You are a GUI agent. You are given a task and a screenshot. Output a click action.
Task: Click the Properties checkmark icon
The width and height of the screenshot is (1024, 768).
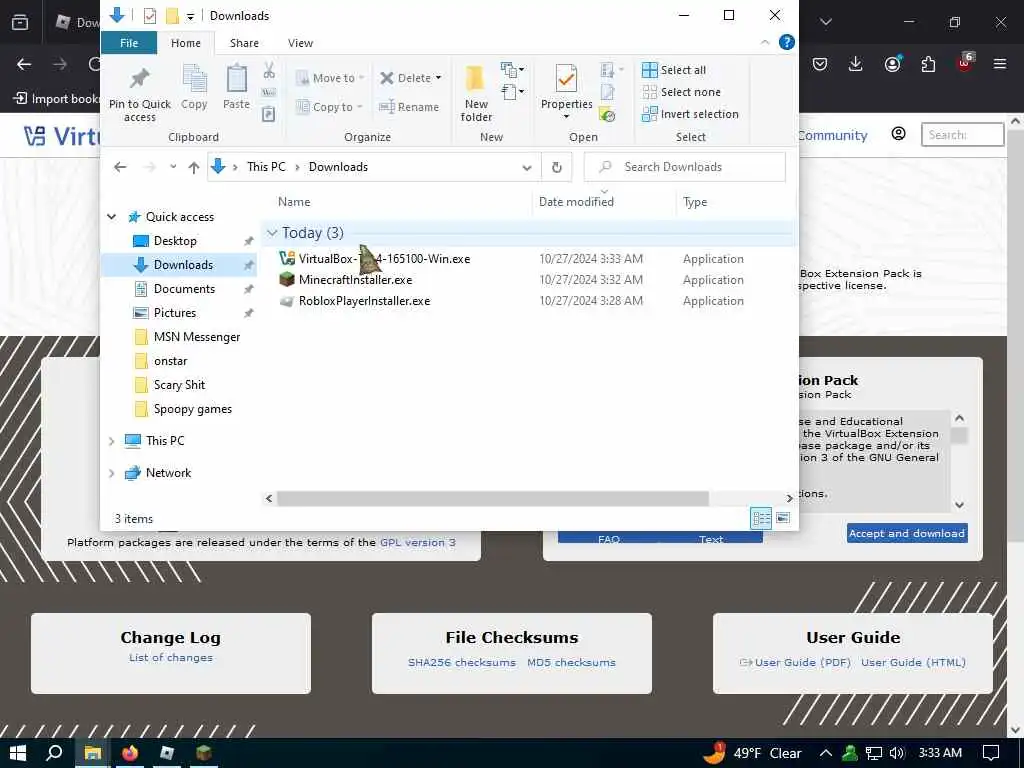[x=566, y=80]
